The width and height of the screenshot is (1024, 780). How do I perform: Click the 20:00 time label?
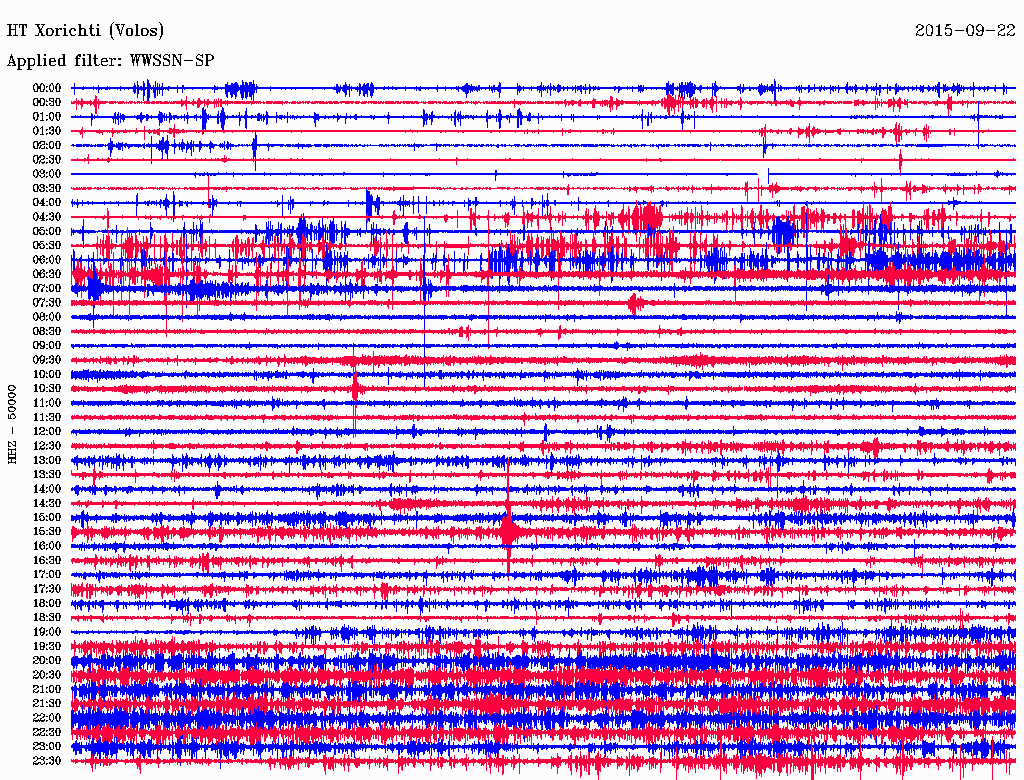tap(47, 661)
